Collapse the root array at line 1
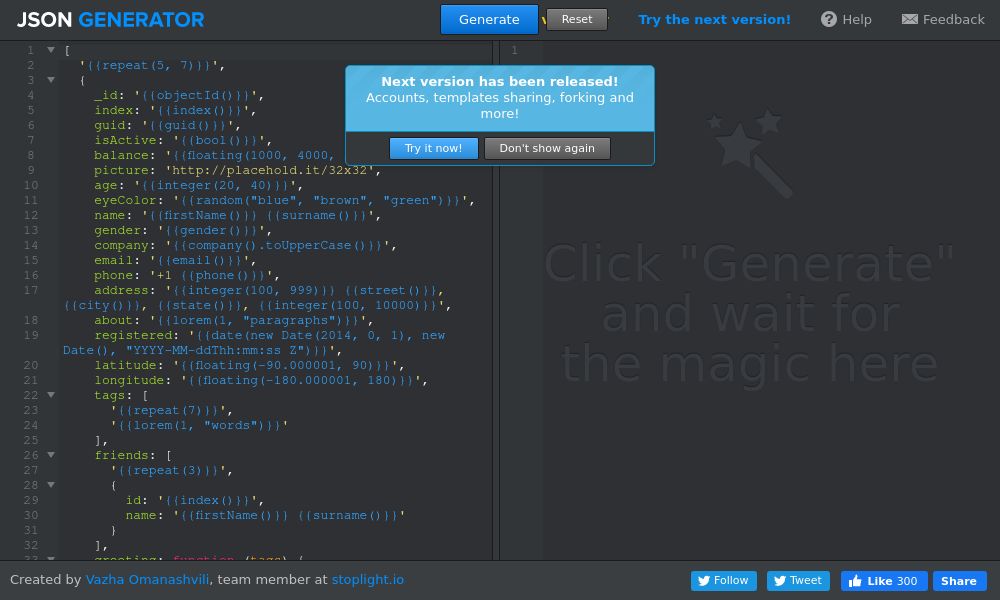Image resolution: width=1000 pixels, height=600 pixels. coord(51,49)
